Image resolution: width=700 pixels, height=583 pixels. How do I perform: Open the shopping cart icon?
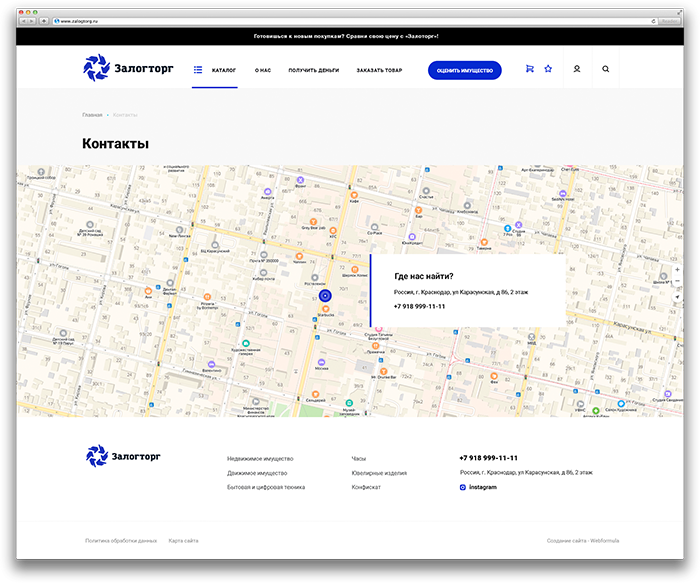pyautogui.click(x=529, y=69)
